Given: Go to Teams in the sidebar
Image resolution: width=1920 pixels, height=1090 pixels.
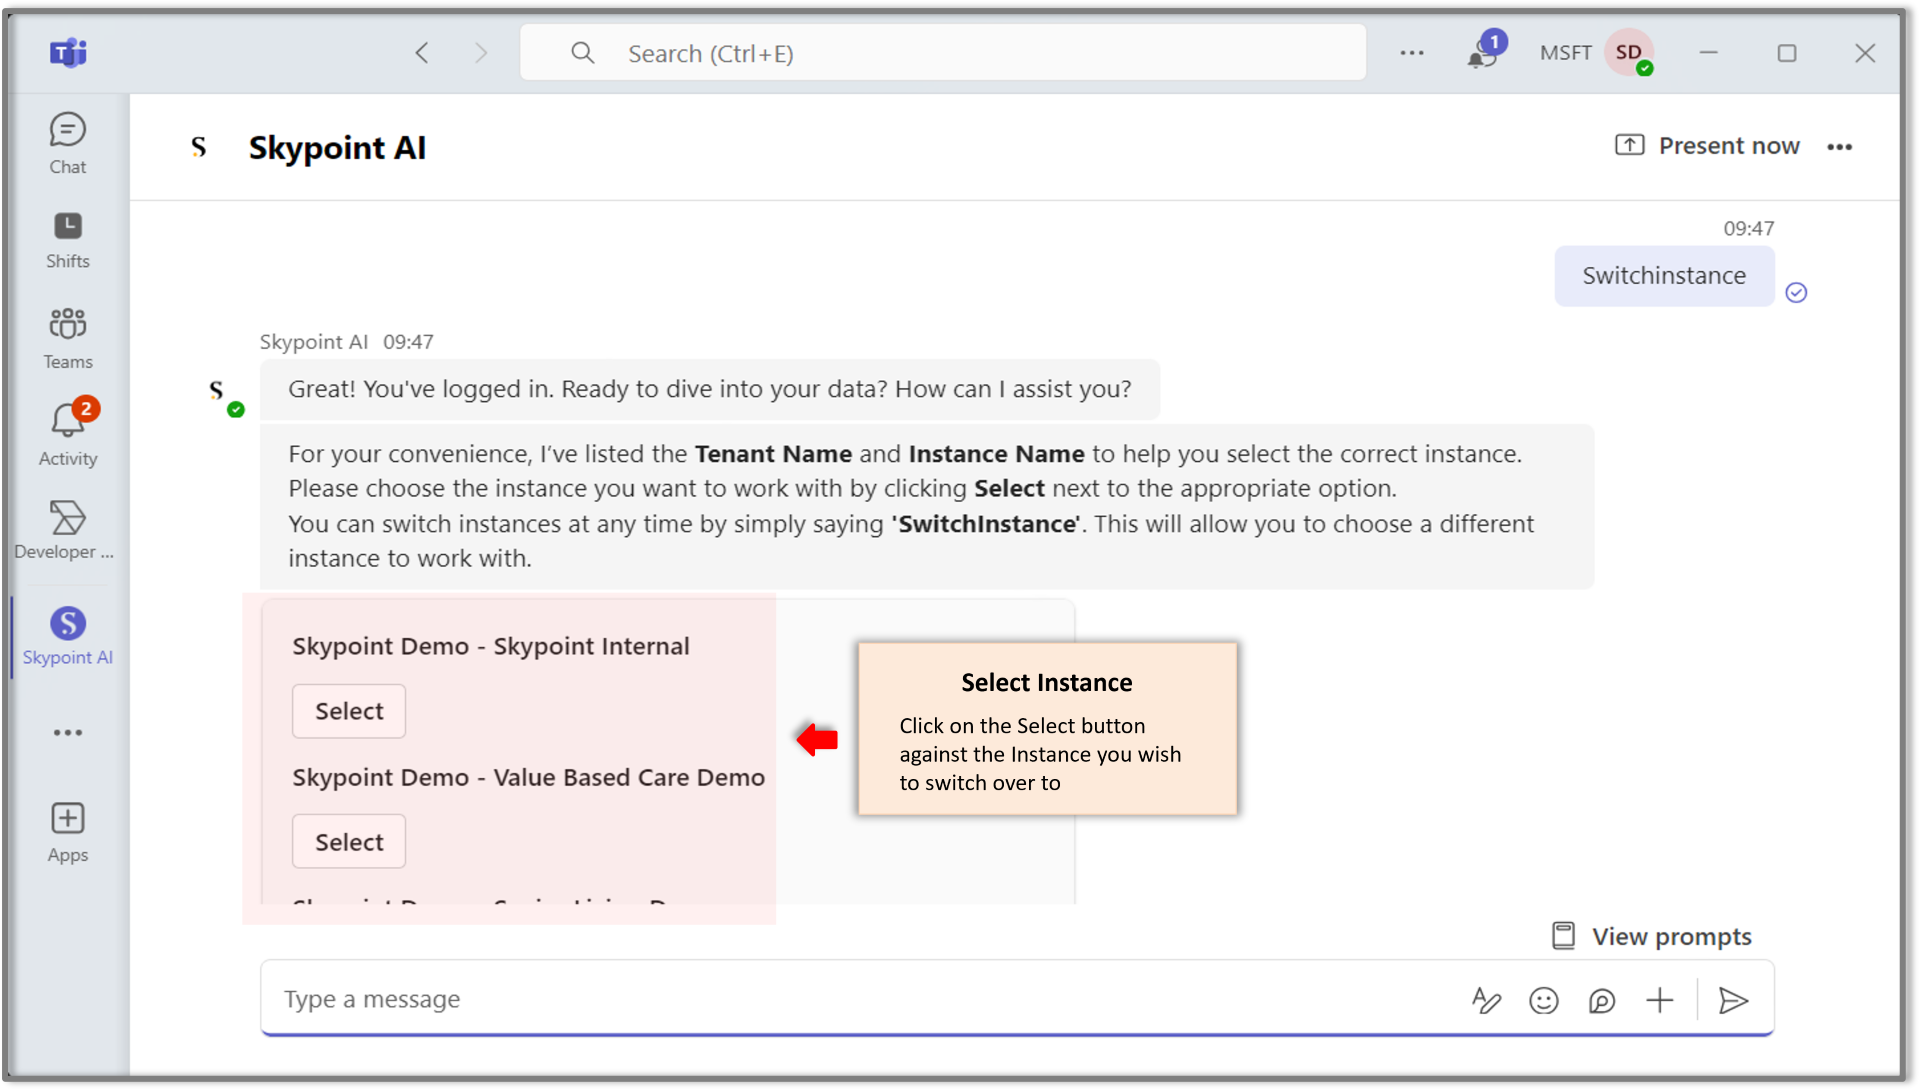Looking at the screenshot, I should (x=68, y=339).
